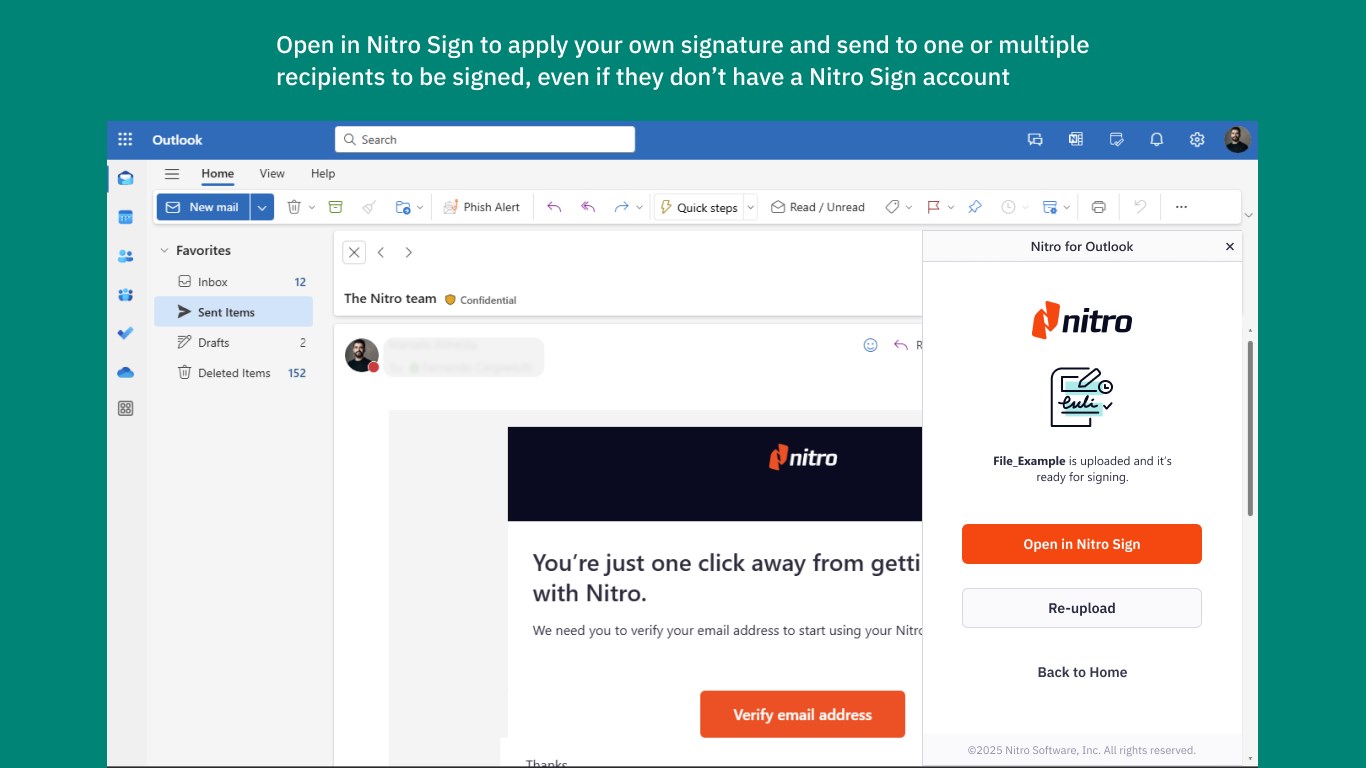Open the Calendar icon in left rail
Image resolution: width=1366 pixels, height=768 pixels.
125,217
